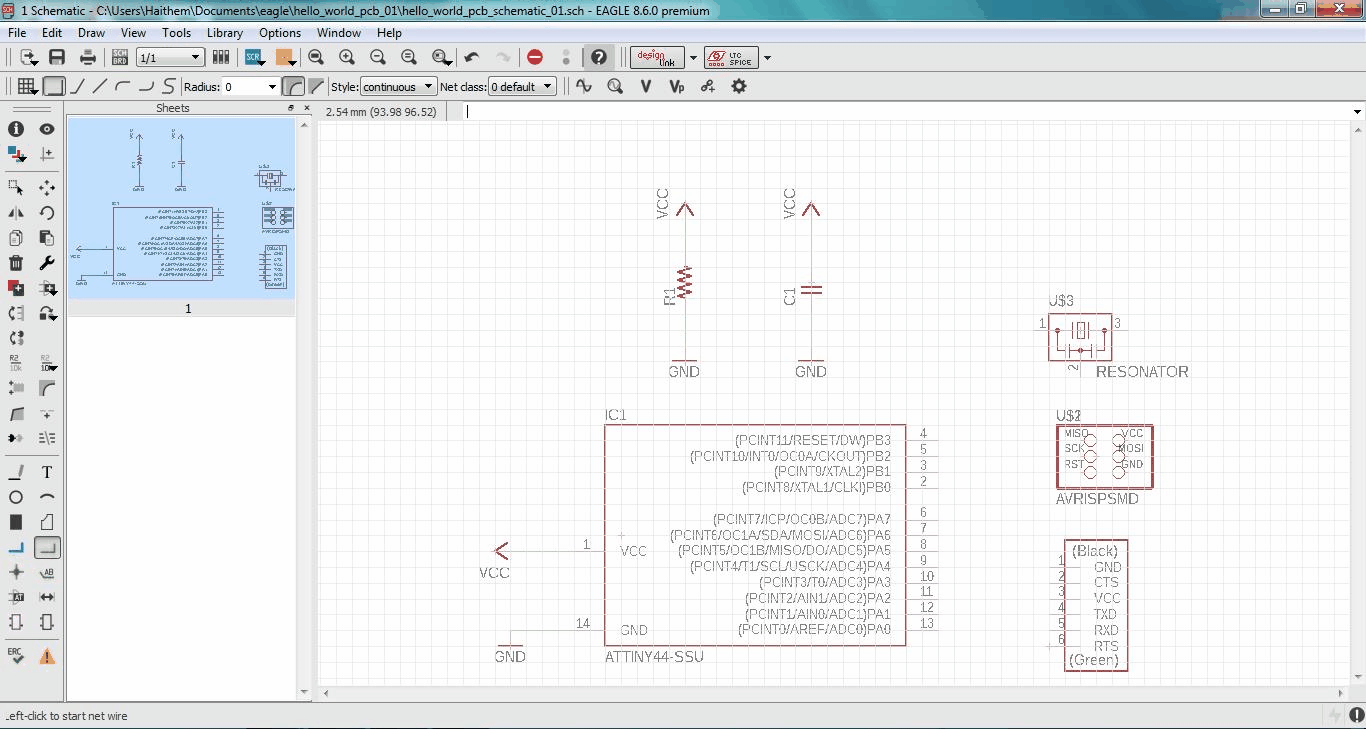The height and width of the screenshot is (729, 1366).
Task: Click the LTC Spice button
Action: [732, 58]
